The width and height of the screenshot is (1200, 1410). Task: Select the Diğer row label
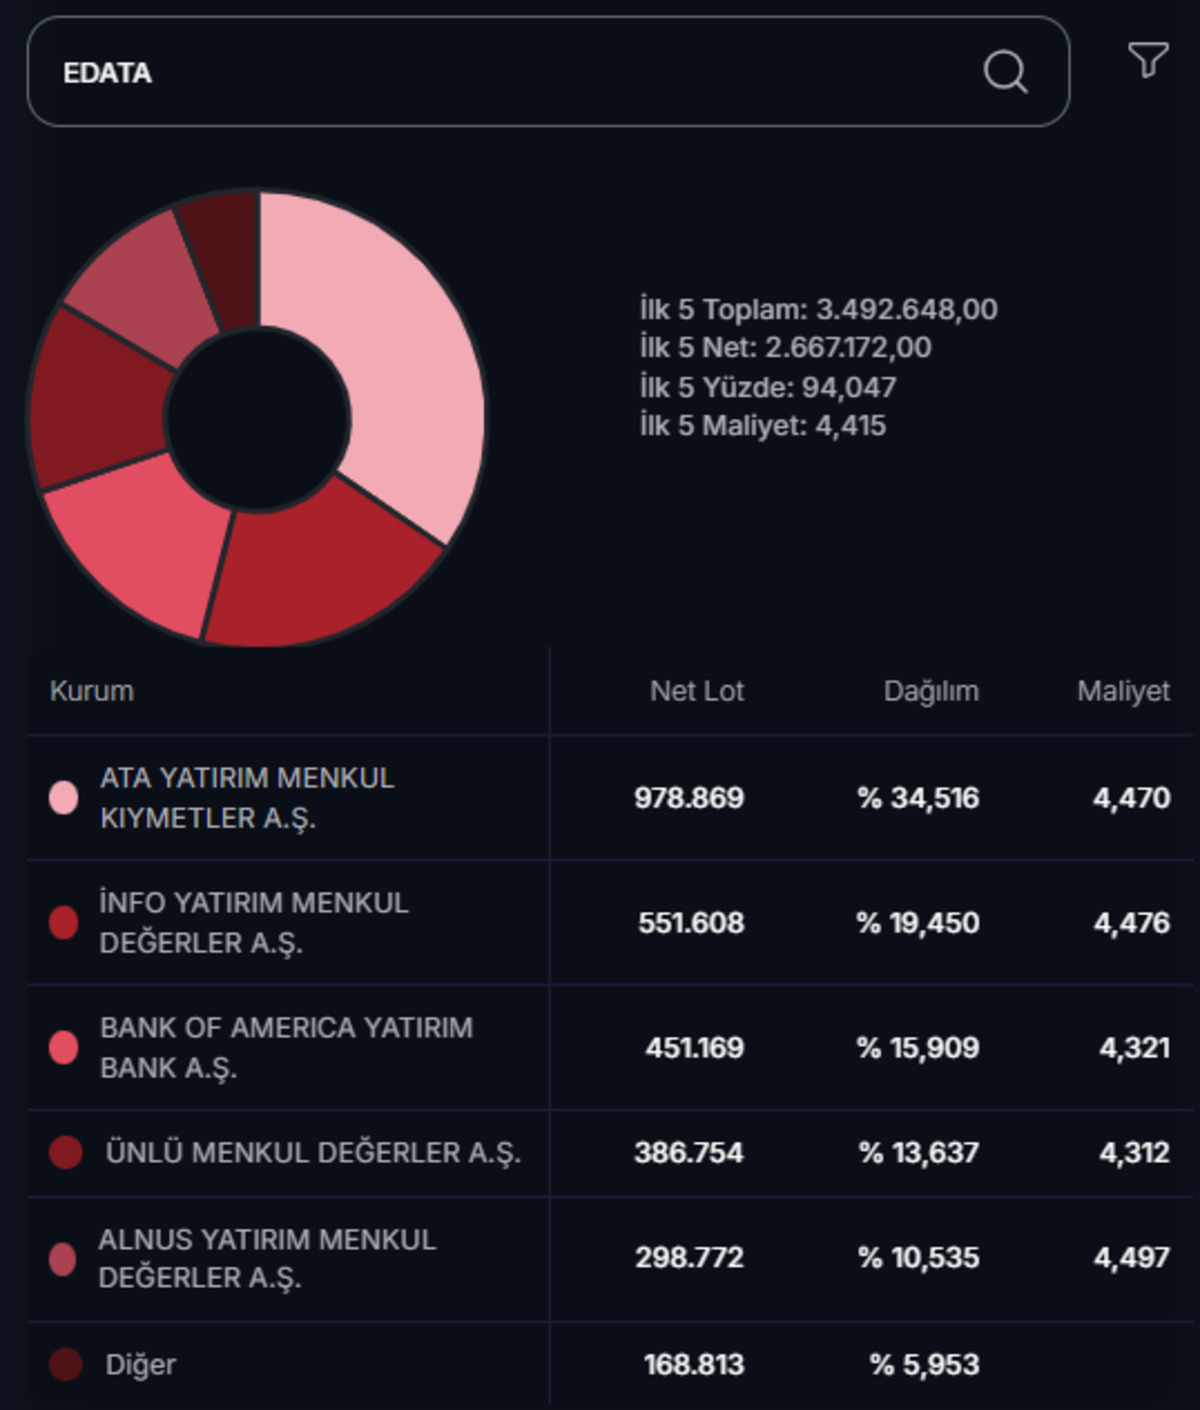click(x=140, y=1365)
